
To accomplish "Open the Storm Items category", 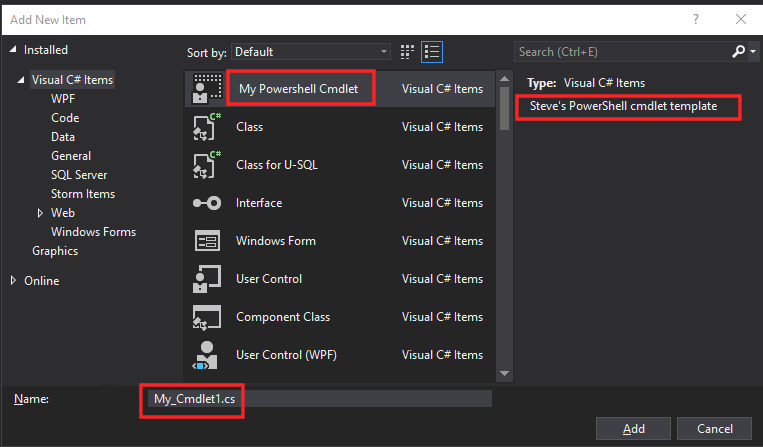I will click(82, 194).
